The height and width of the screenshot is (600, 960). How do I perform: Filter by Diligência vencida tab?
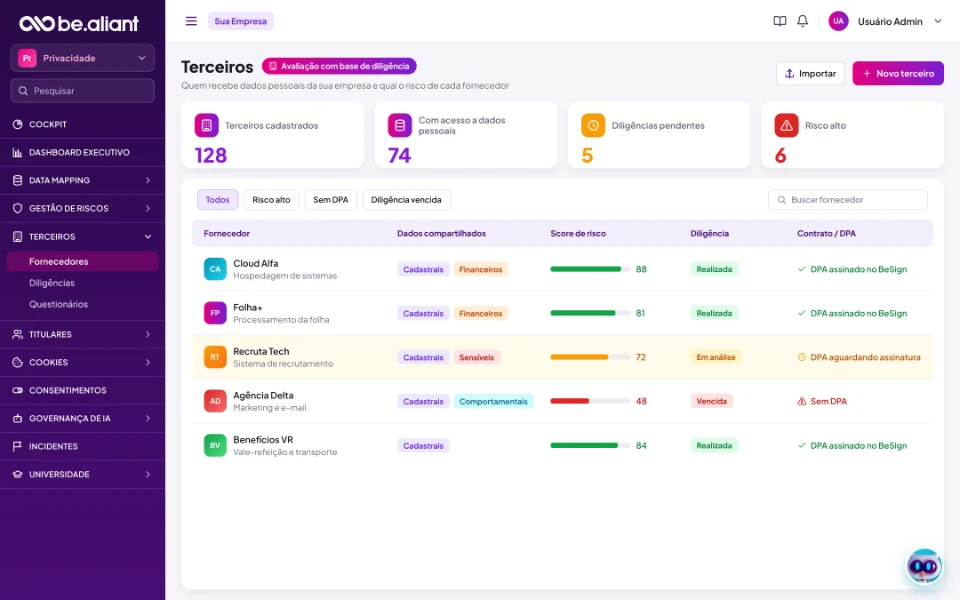tap(406, 200)
